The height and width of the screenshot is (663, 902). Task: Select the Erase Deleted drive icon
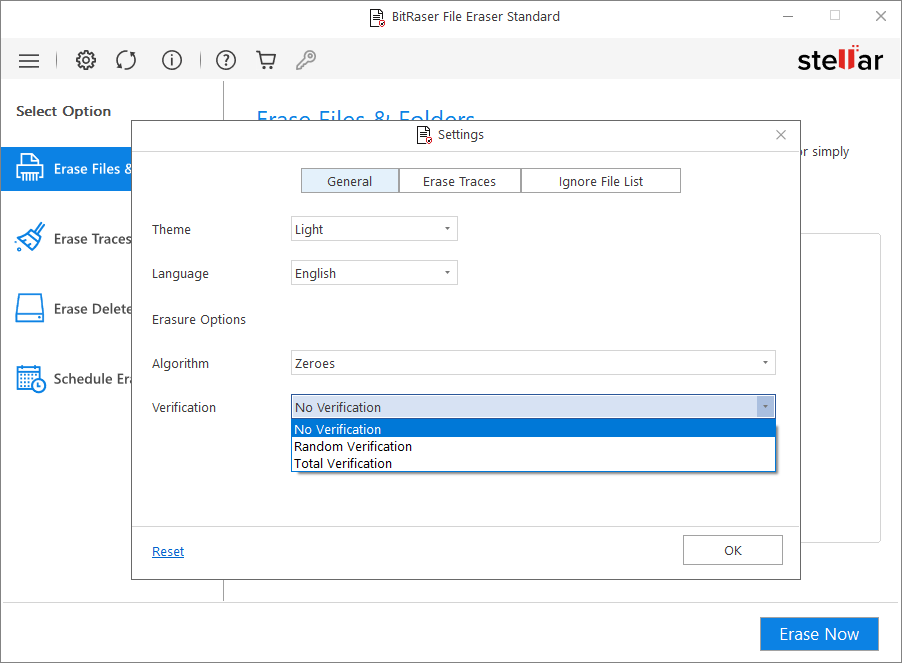29,308
